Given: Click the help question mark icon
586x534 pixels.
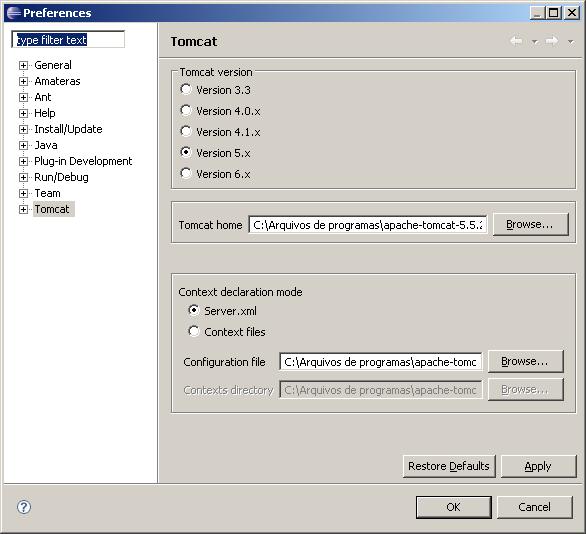Looking at the screenshot, I should point(24,507).
